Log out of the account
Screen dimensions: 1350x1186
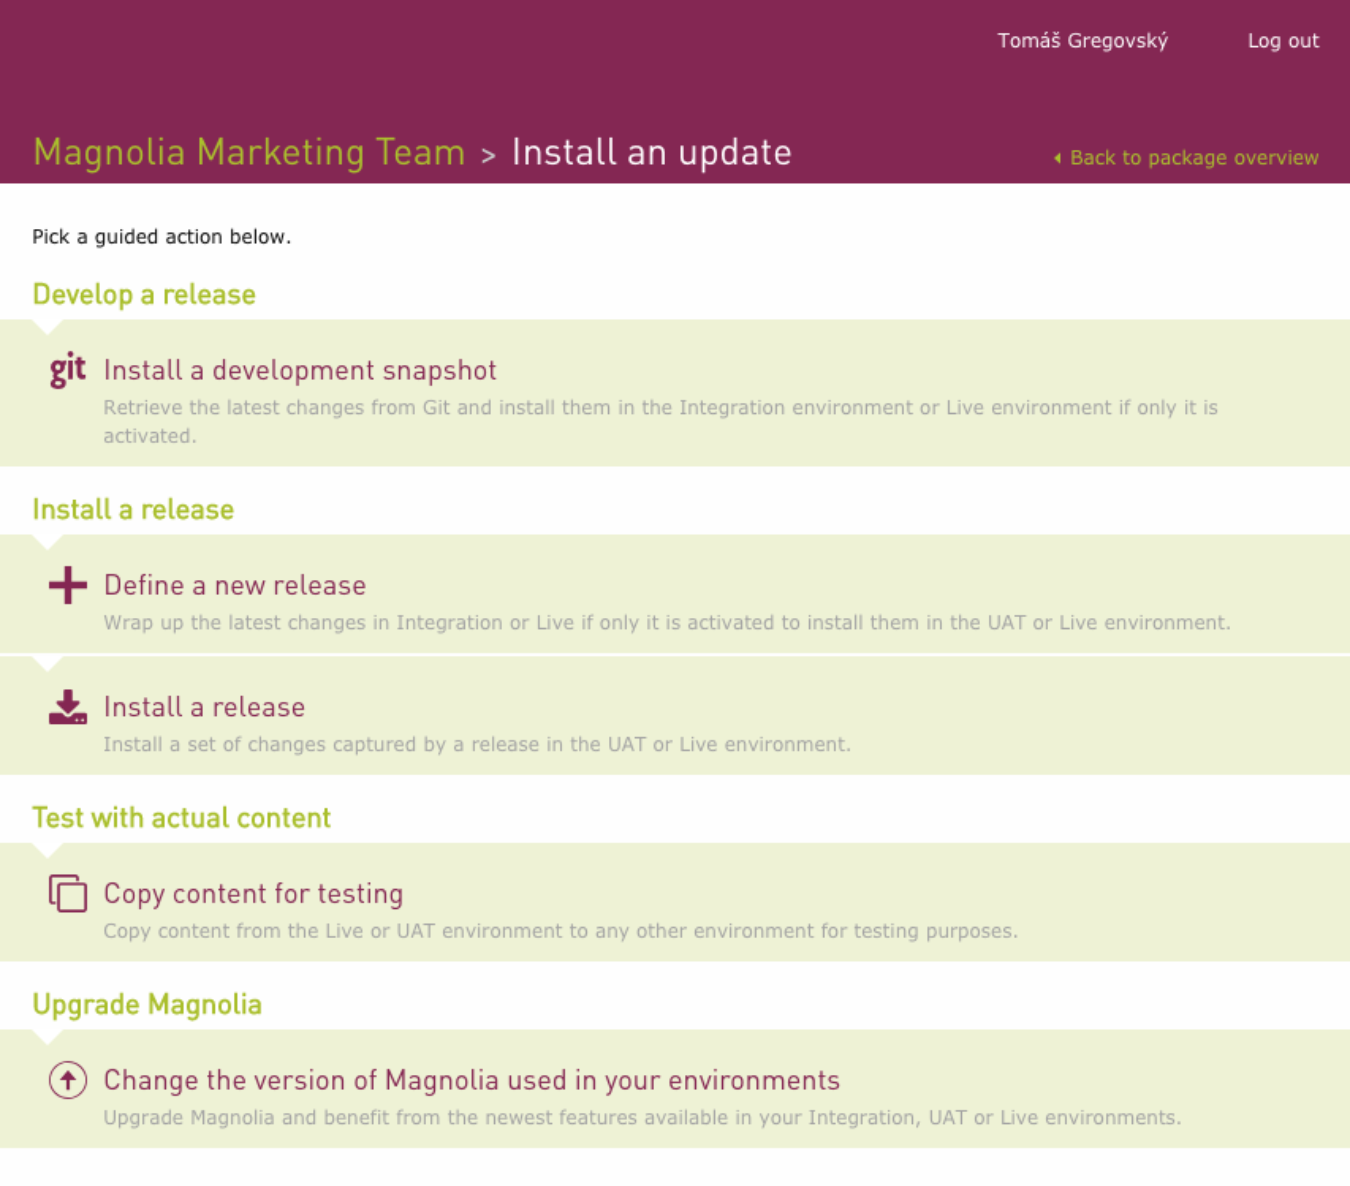(1283, 41)
